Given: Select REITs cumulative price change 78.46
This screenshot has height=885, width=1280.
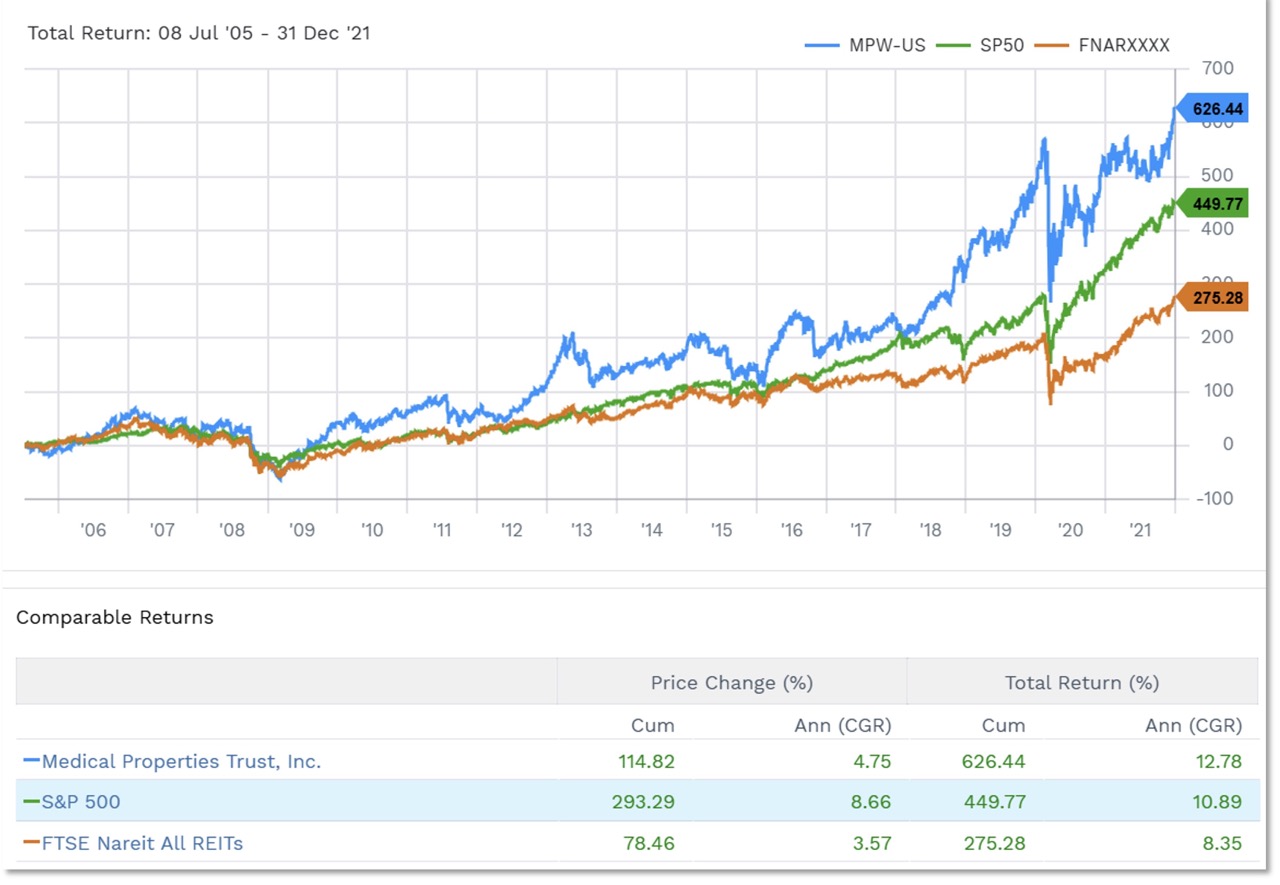Looking at the screenshot, I should [x=651, y=843].
